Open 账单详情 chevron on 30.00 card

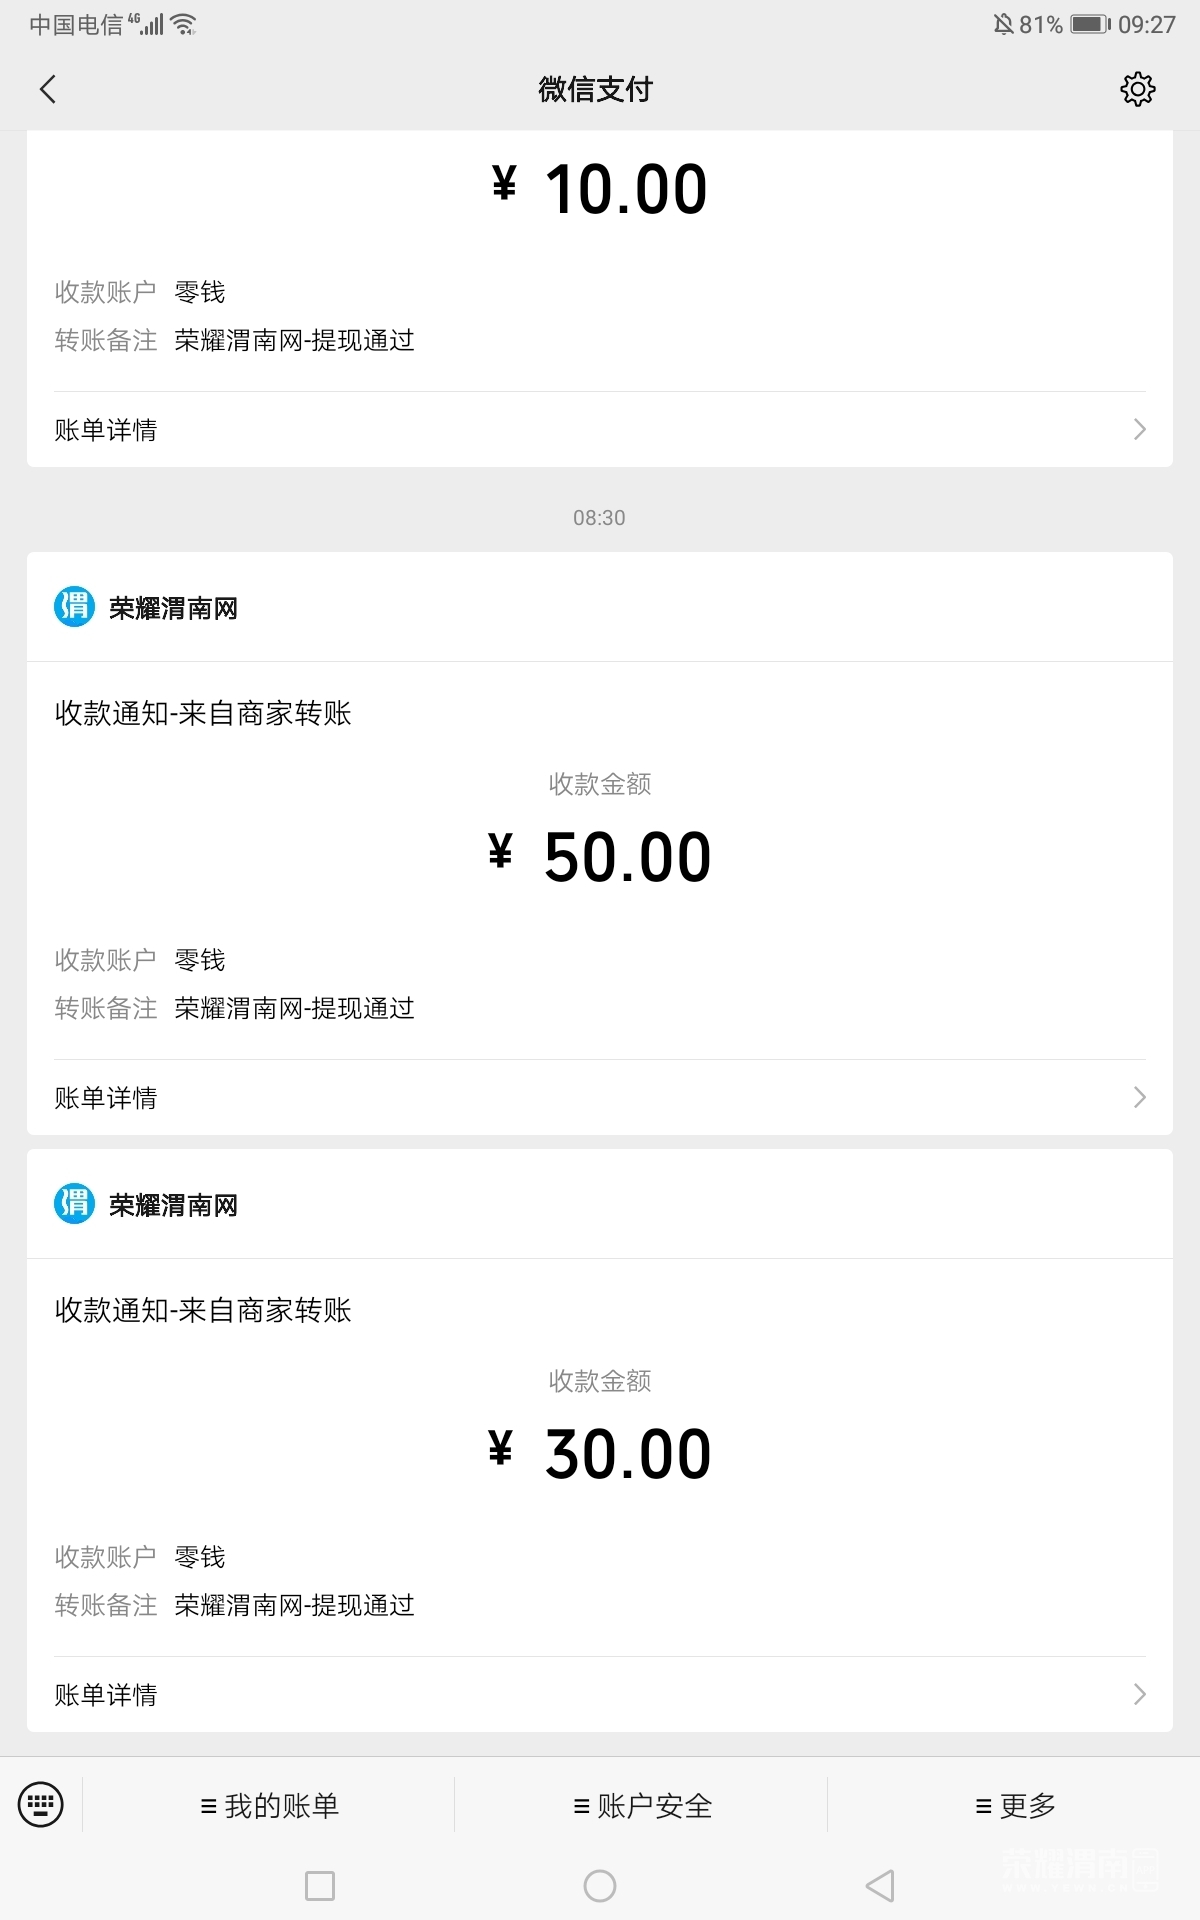(1139, 1694)
